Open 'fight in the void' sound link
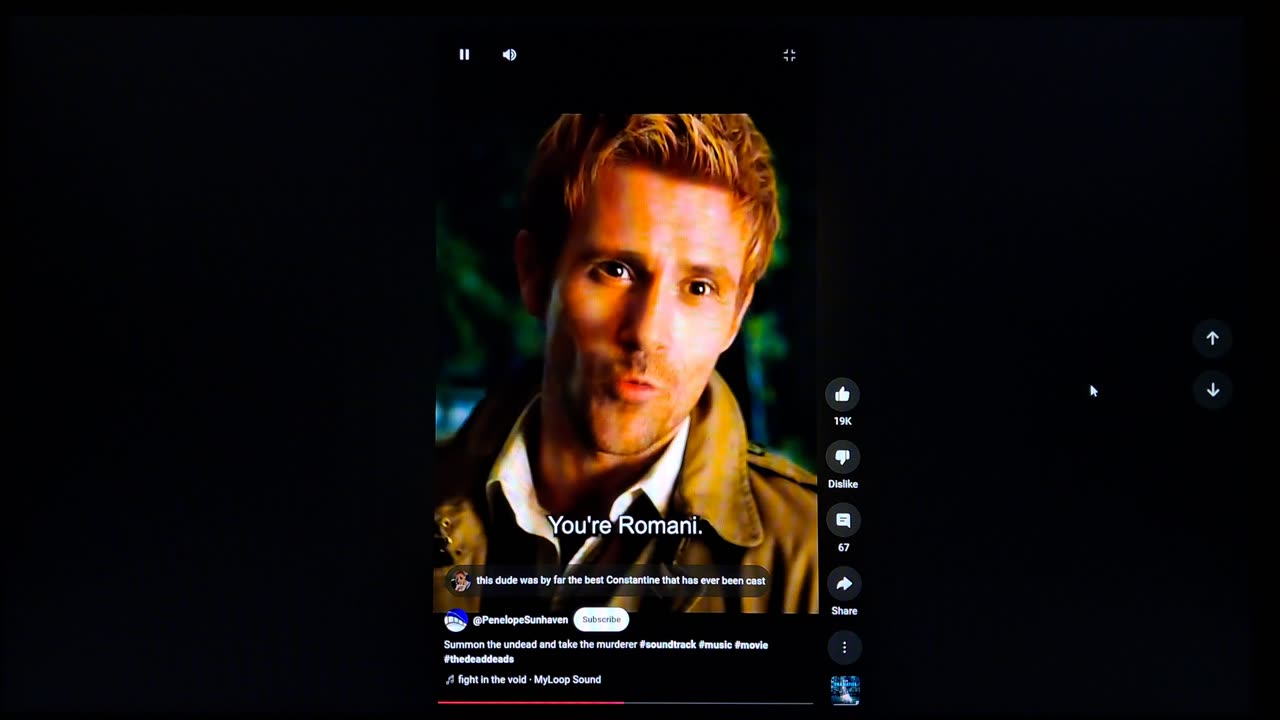This screenshot has width=1280, height=720. pos(529,680)
